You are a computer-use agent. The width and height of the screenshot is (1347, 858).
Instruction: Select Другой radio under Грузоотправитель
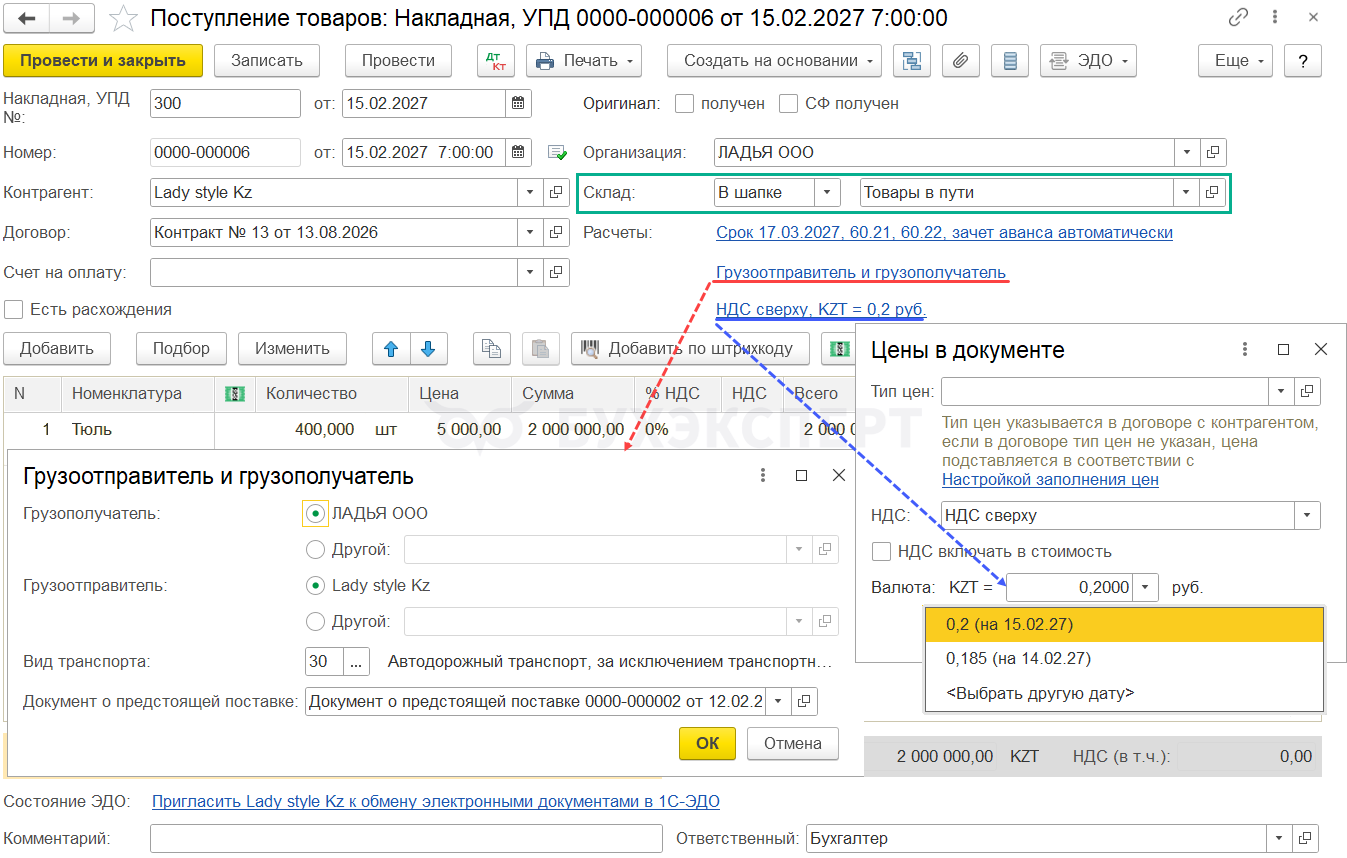point(315,621)
